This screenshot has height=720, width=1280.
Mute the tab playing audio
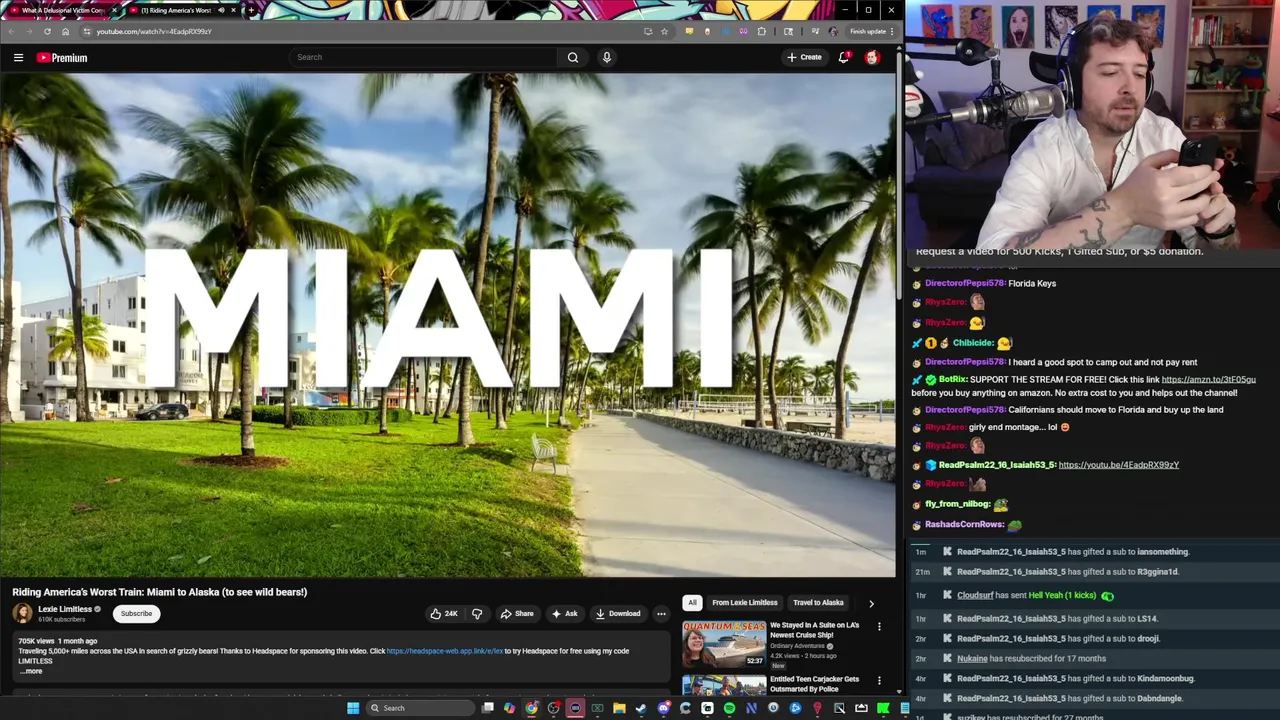point(221,10)
